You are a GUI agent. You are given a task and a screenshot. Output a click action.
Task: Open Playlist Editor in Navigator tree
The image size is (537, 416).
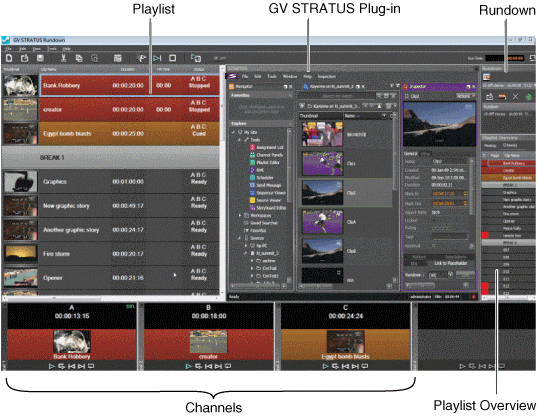point(267,162)
